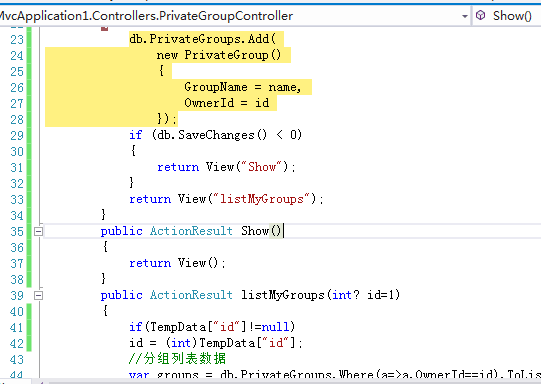
Task: Click 'ActionResult' in the listMyGroups declaration
Action: tap(191, 295)
